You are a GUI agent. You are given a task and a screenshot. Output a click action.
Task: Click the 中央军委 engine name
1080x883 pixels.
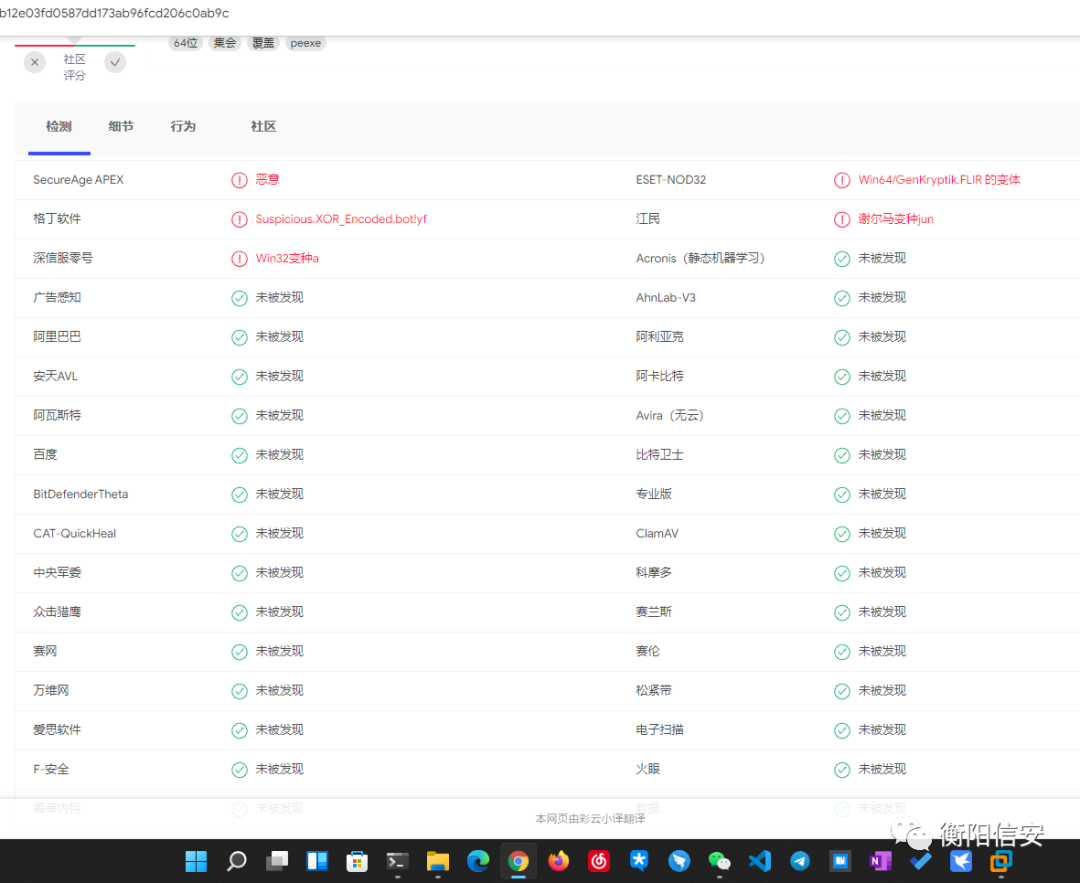click(x=56, y=572)
